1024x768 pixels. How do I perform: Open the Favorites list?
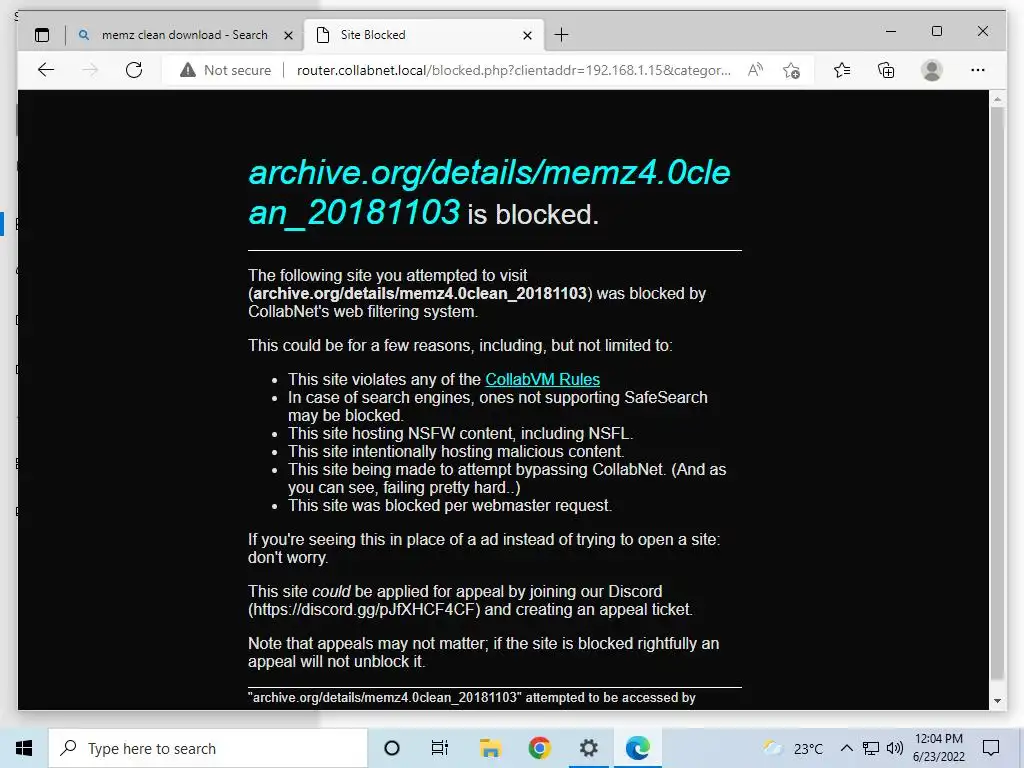pos(842,70)
